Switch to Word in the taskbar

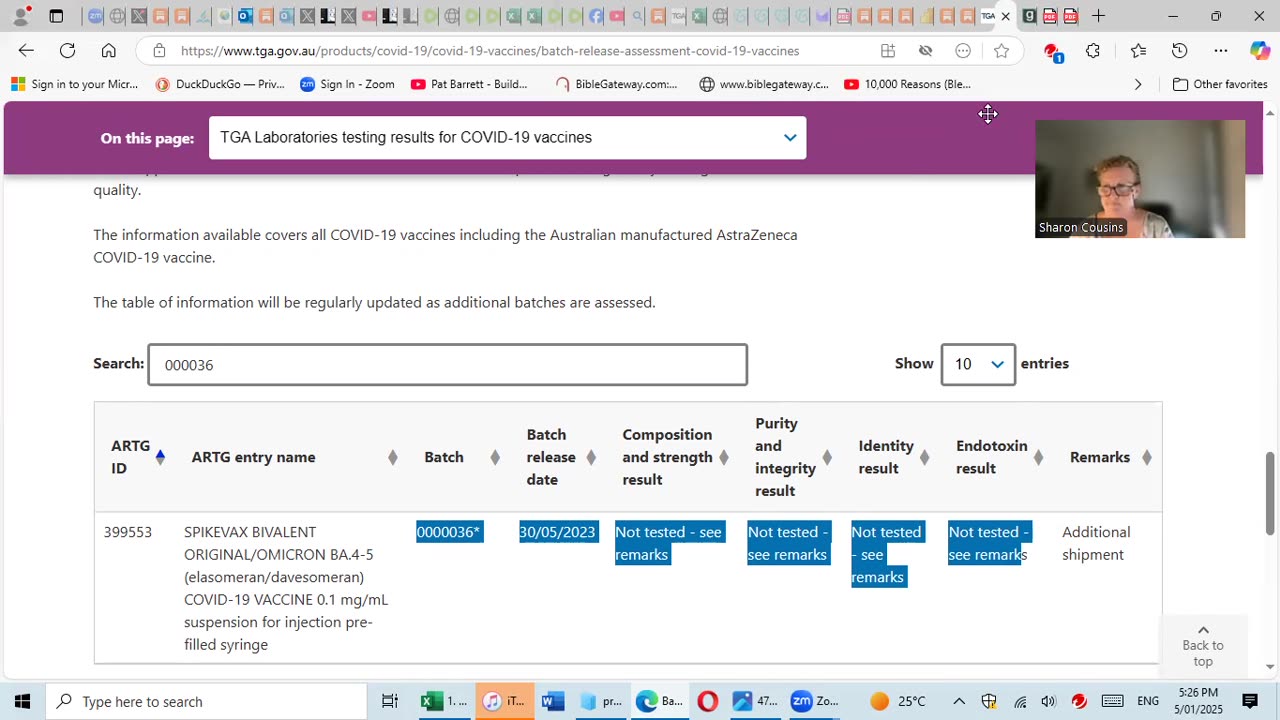point(553,701)
